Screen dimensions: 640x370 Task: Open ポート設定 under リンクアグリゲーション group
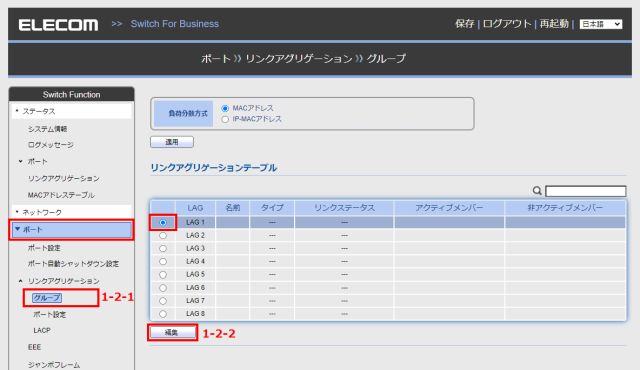coord(49,315)
